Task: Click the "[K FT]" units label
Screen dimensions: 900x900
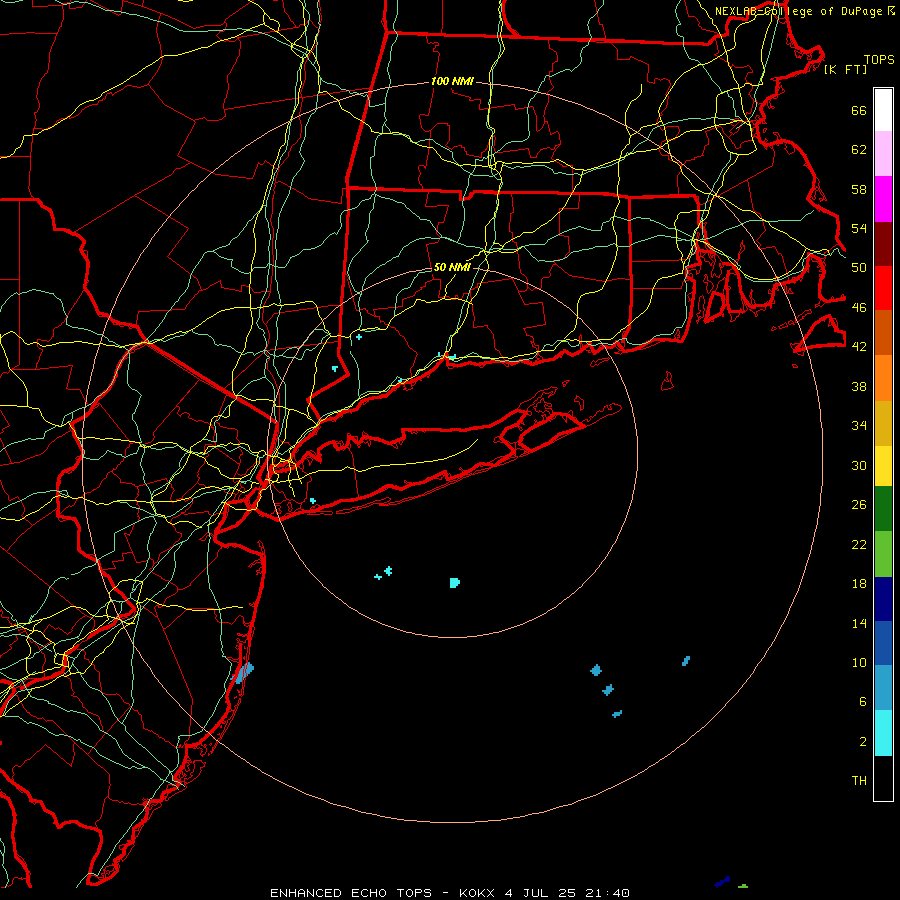Action: [x=845, y=69]
